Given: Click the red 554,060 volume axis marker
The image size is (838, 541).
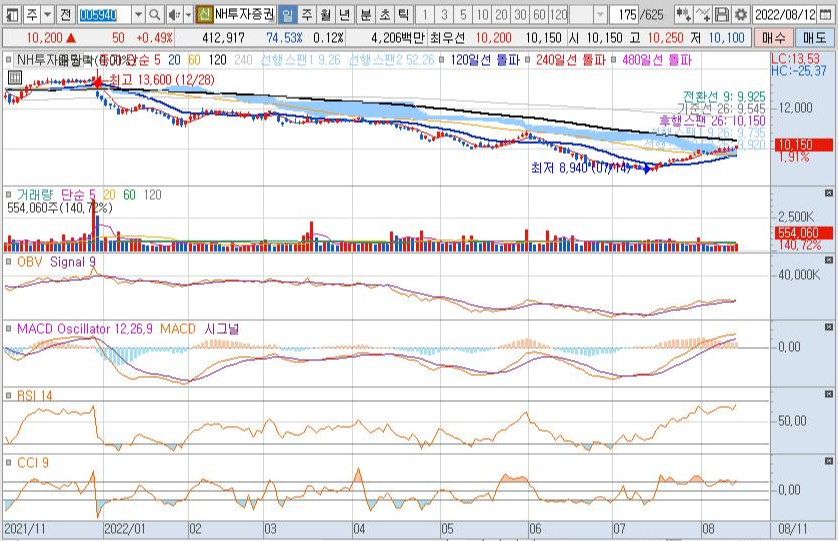Looking at the screenshot, I should tap(804, 233).
